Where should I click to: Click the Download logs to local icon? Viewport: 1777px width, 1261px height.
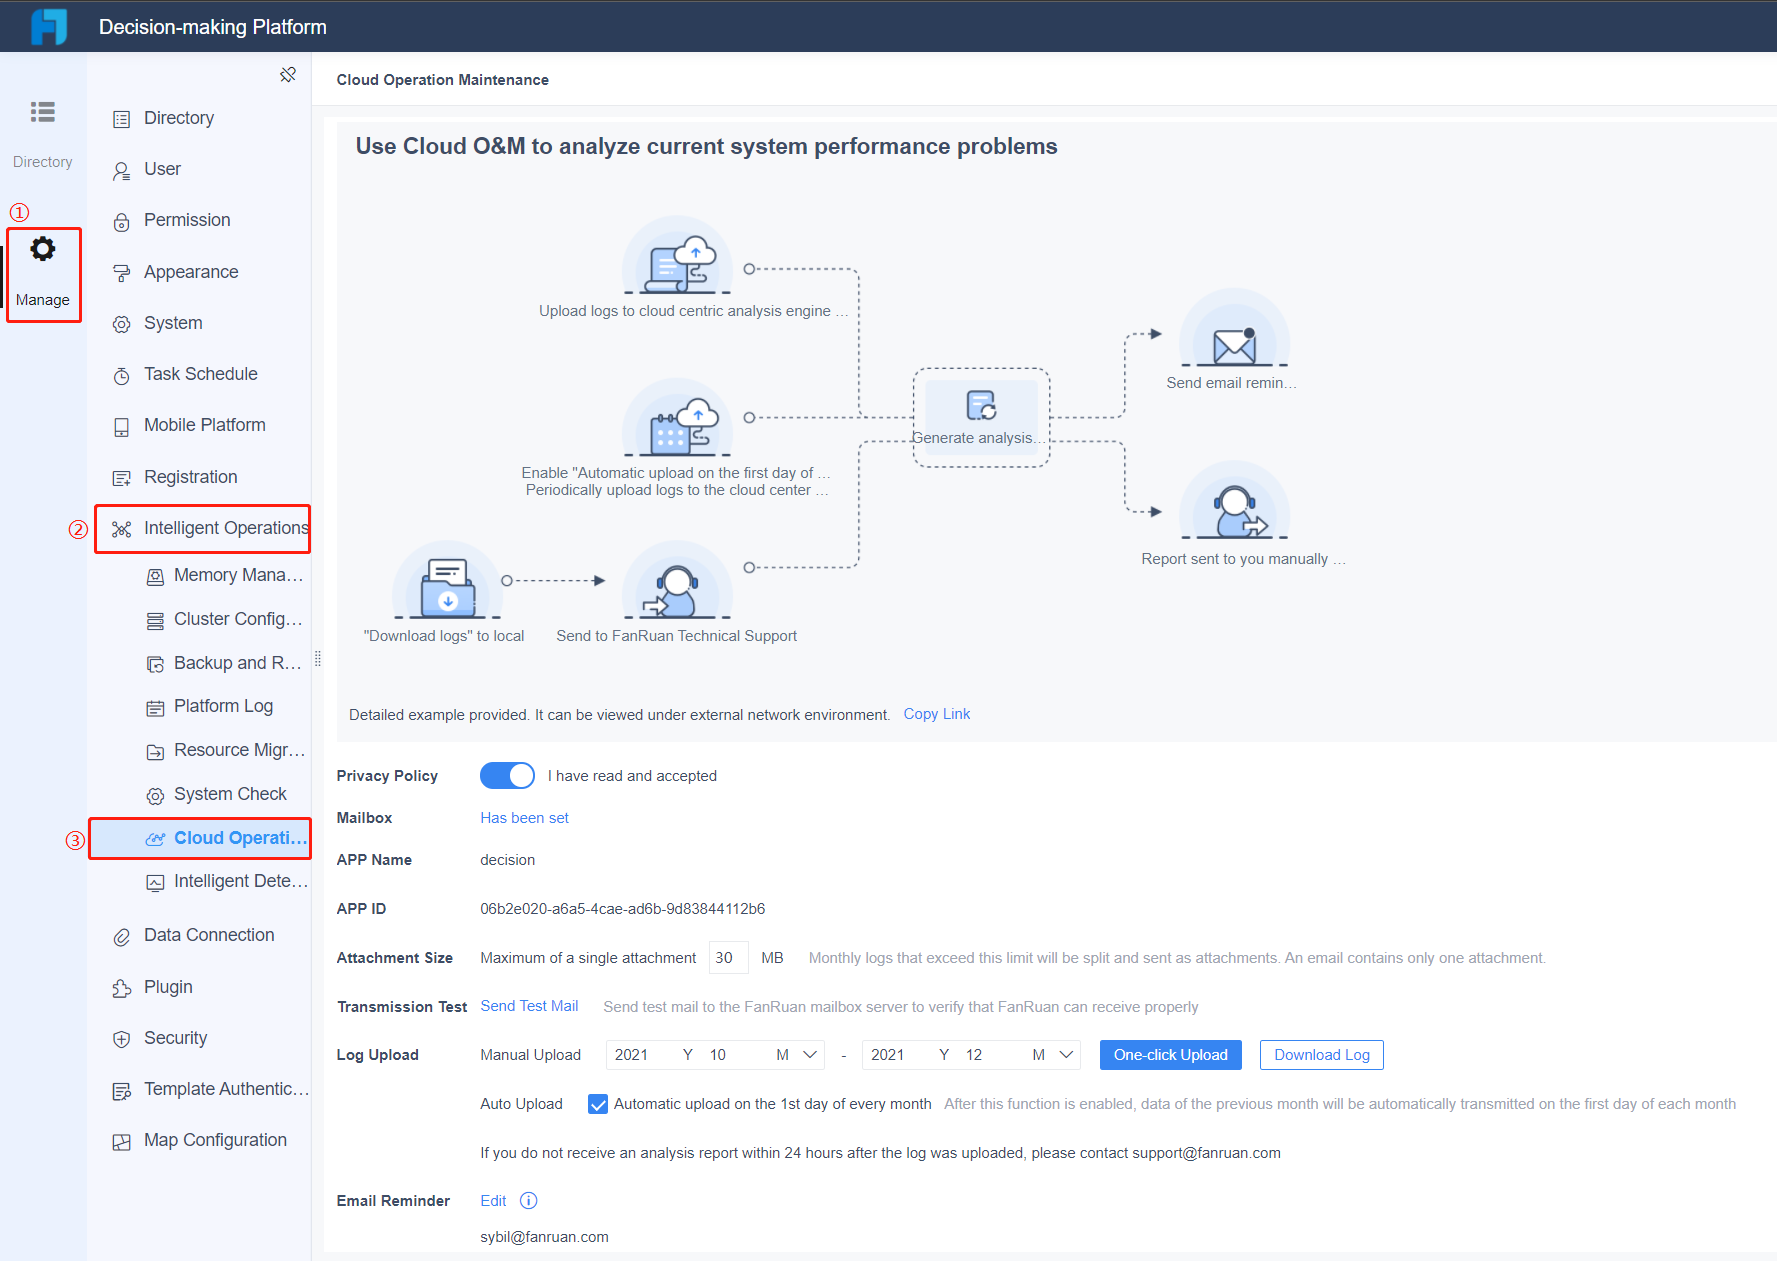click(x=447, y=588)
